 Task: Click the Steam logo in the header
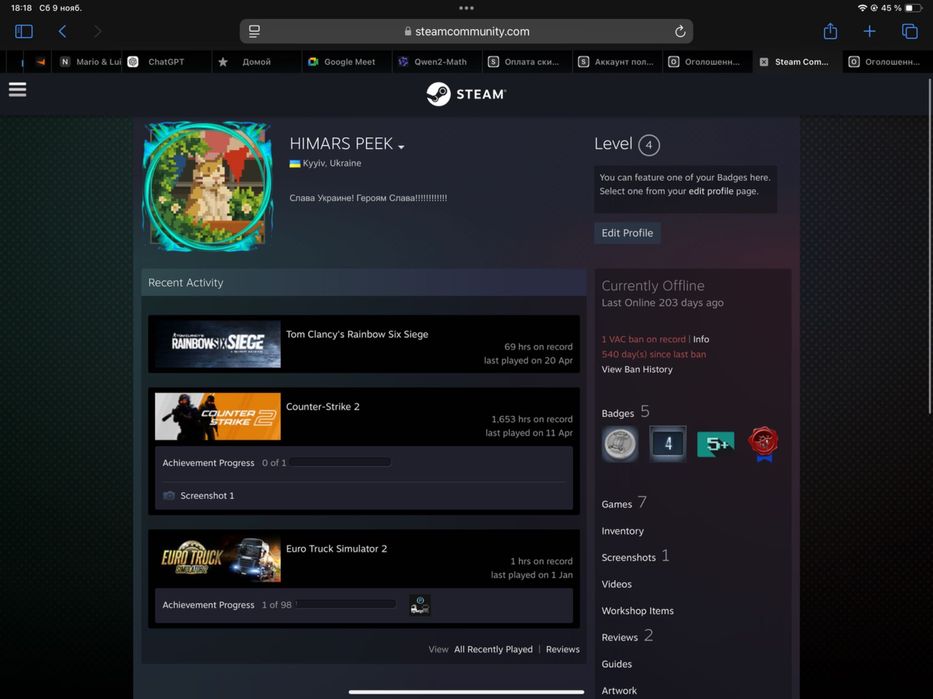pyautogui.click(x=466, y=94)
